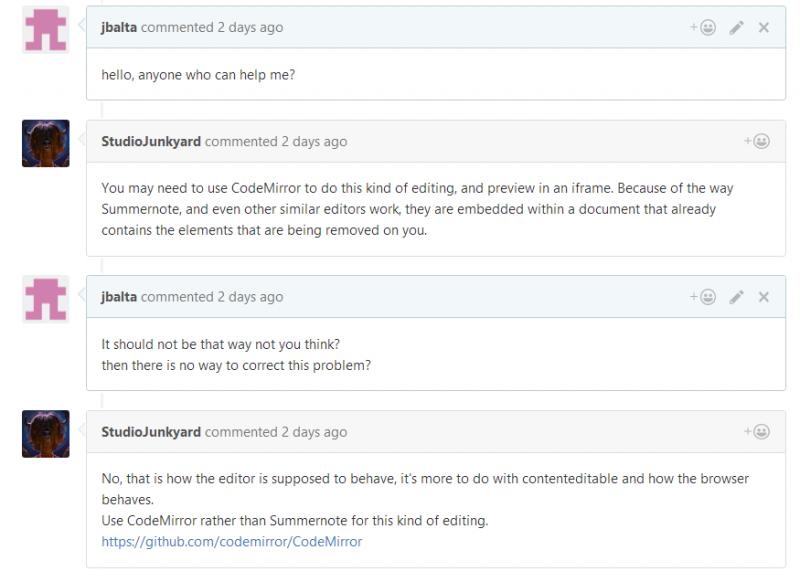This screenshot has height=571, width=800.
Task: Click jbalta's pink avatar beside second comment
Action: pos(45,299)
